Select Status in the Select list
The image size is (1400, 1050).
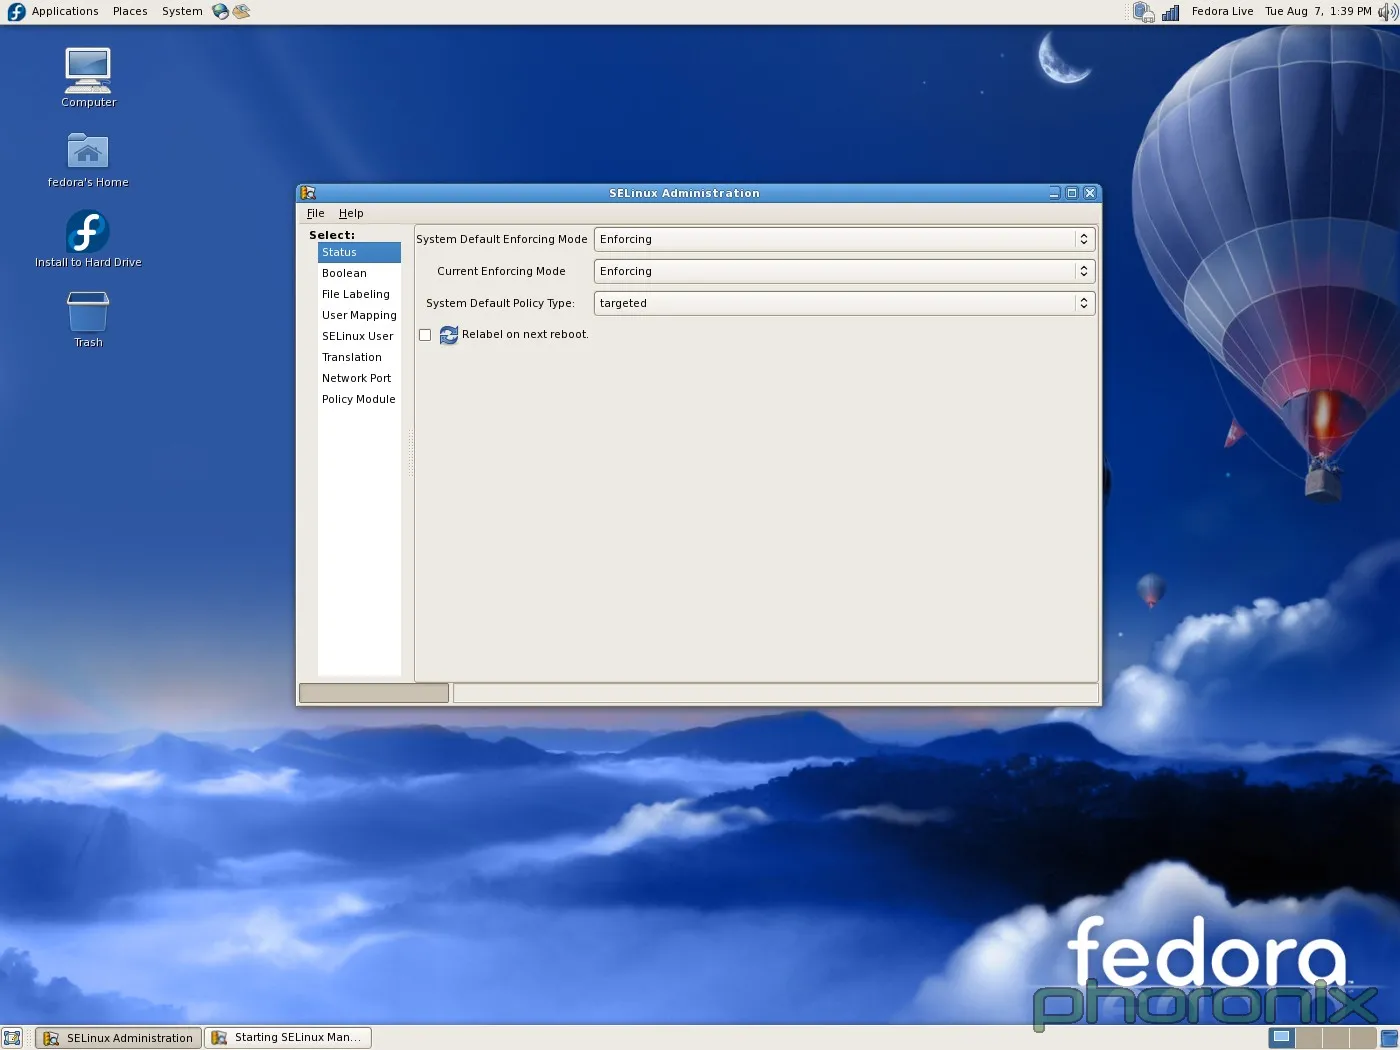359,252
